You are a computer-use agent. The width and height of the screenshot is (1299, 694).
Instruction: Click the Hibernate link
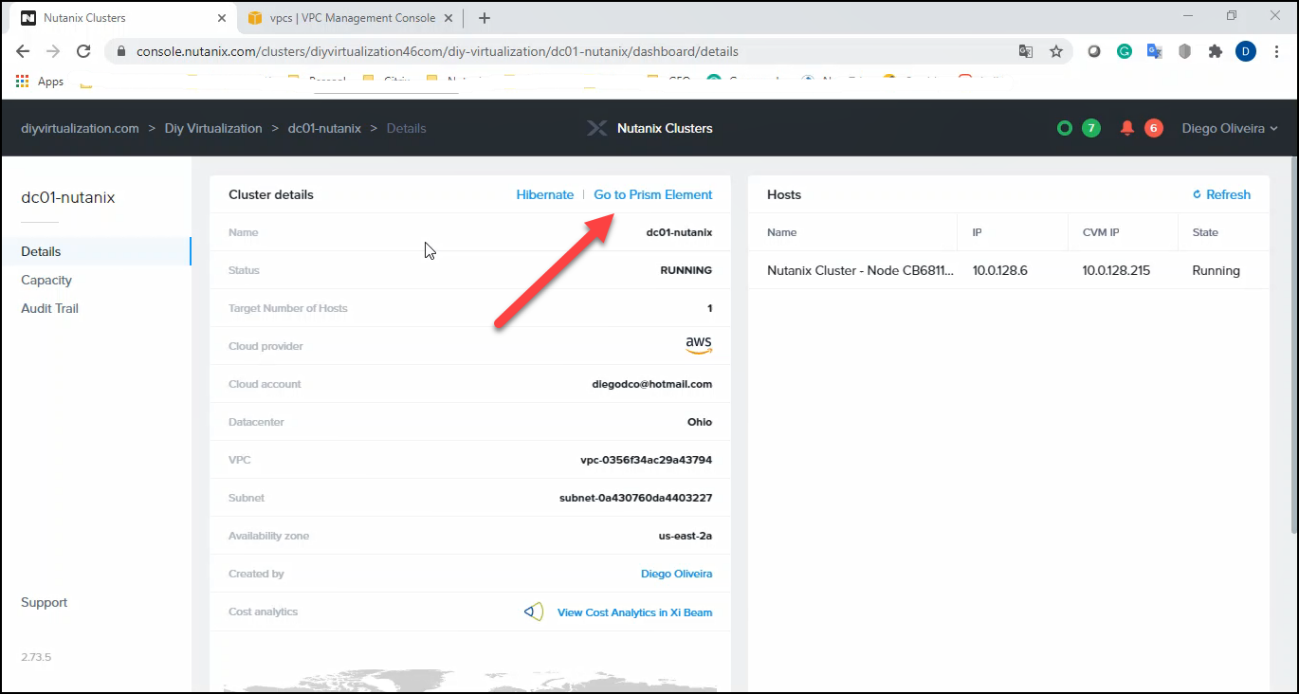(545, 195)
